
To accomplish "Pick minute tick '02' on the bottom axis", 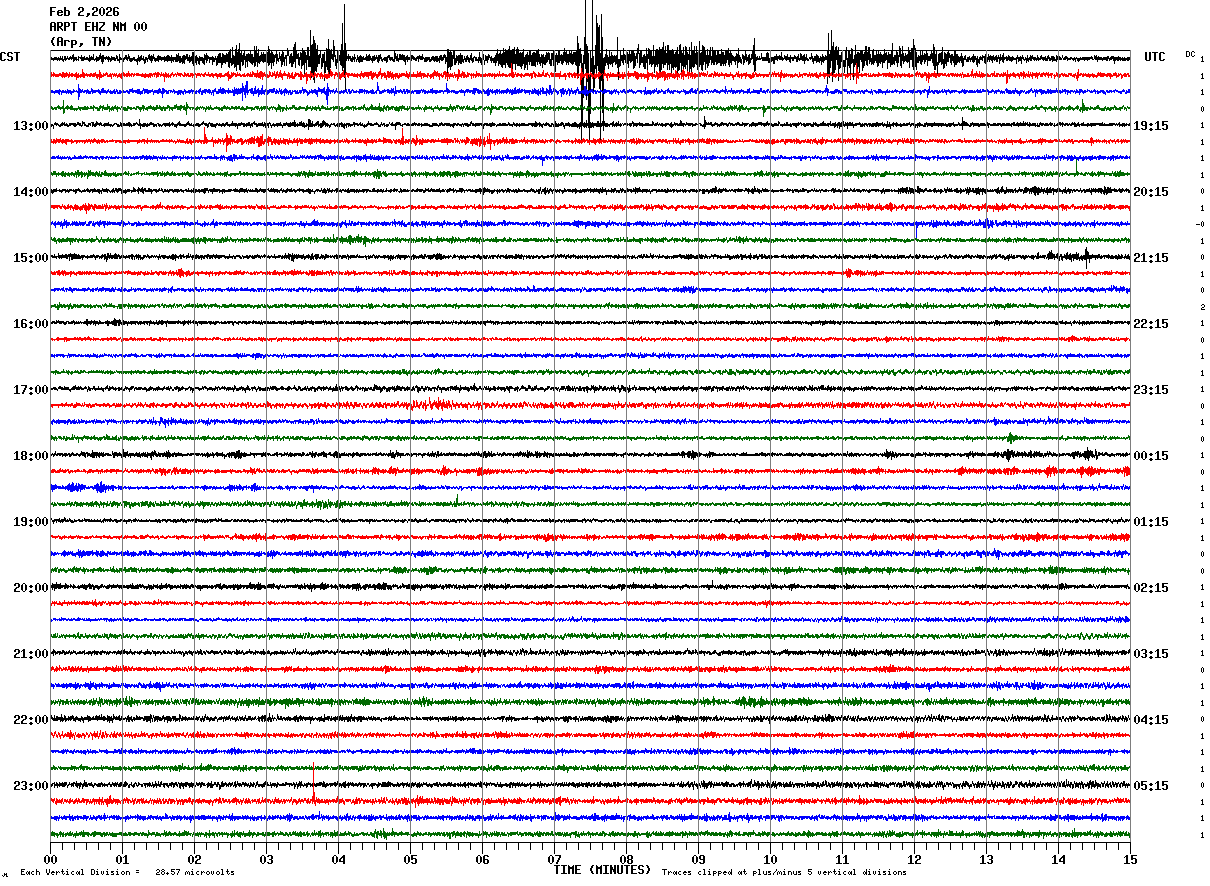I will click(194, 859).
